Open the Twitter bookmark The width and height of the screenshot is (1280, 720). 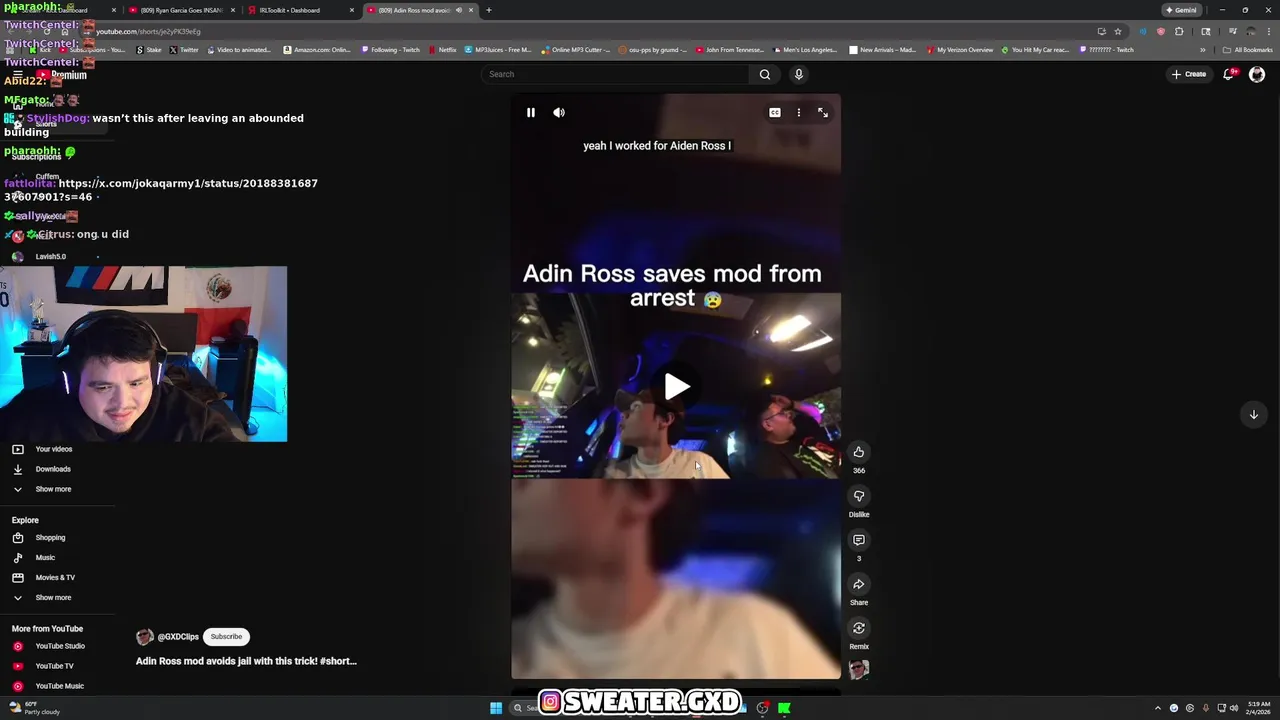[184, 50]
